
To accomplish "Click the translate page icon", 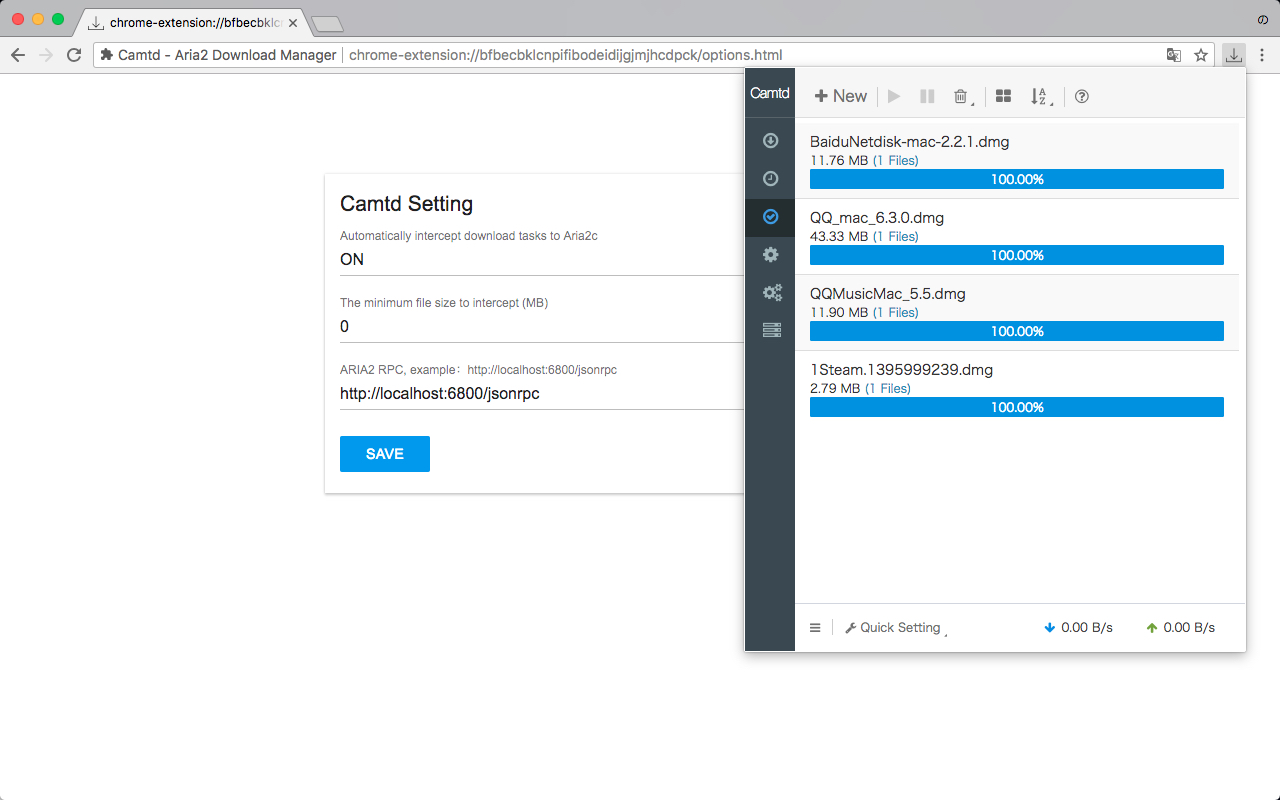I will pos(1174,55).
